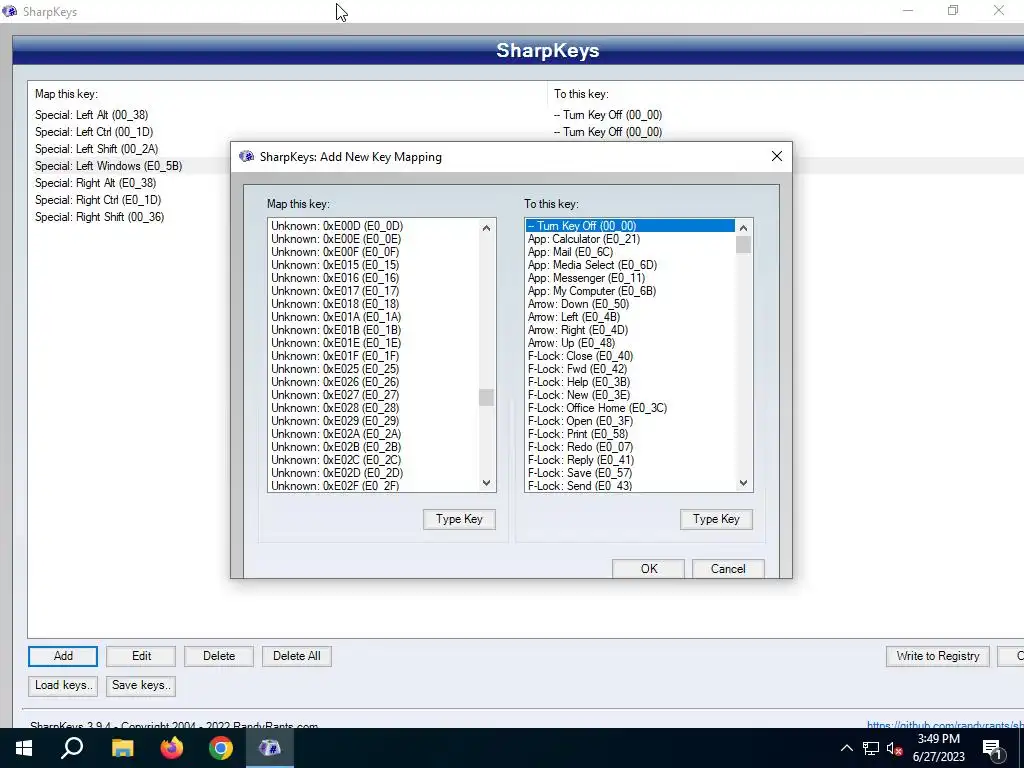Select App: Mail (E0_6C)
The height and width of the screenshot is (768, 1024).
click(630, 252)
